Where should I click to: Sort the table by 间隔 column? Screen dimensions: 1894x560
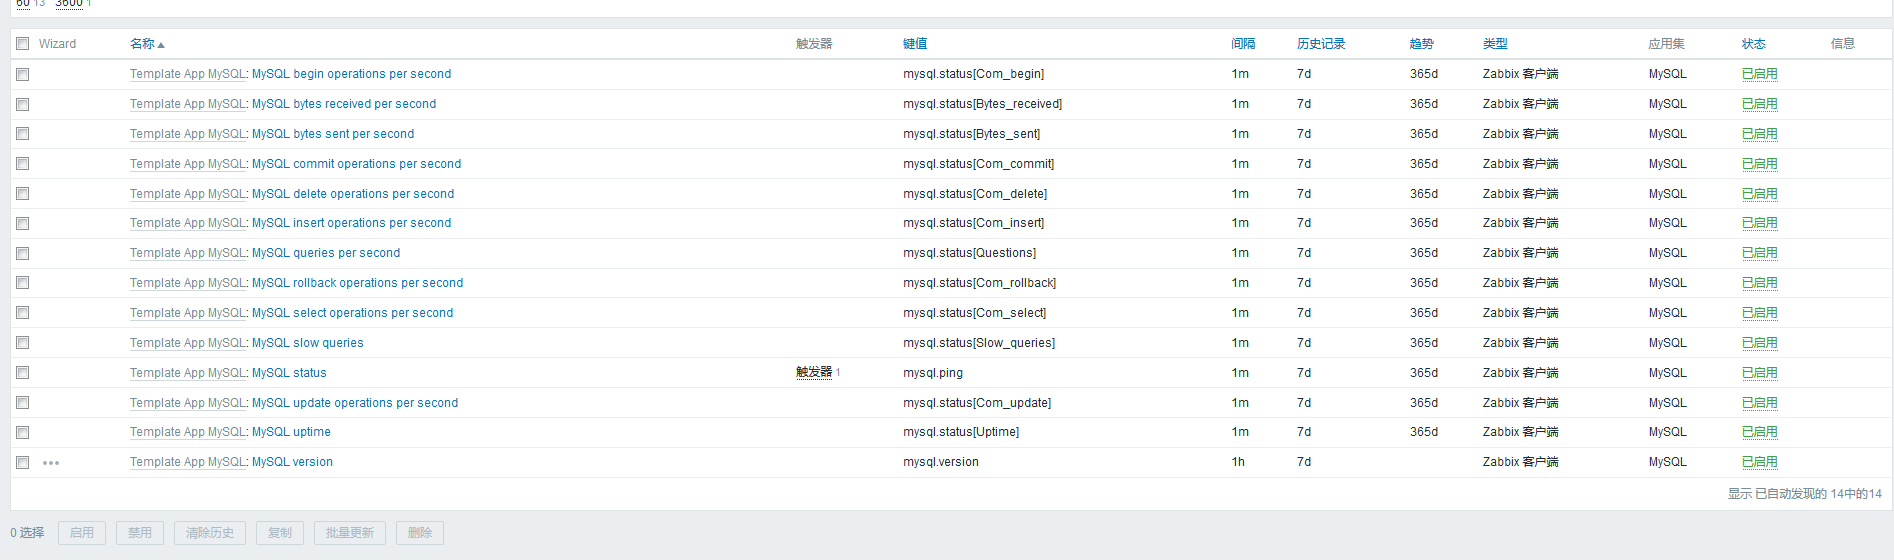(x=1243, y=44)
